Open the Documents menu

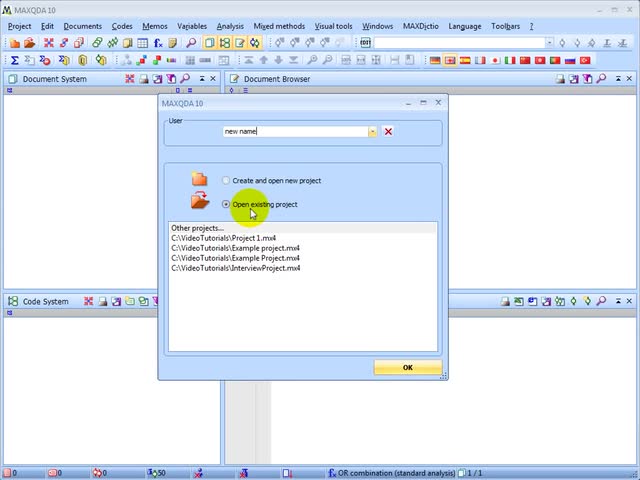click(x=82, y=26)
